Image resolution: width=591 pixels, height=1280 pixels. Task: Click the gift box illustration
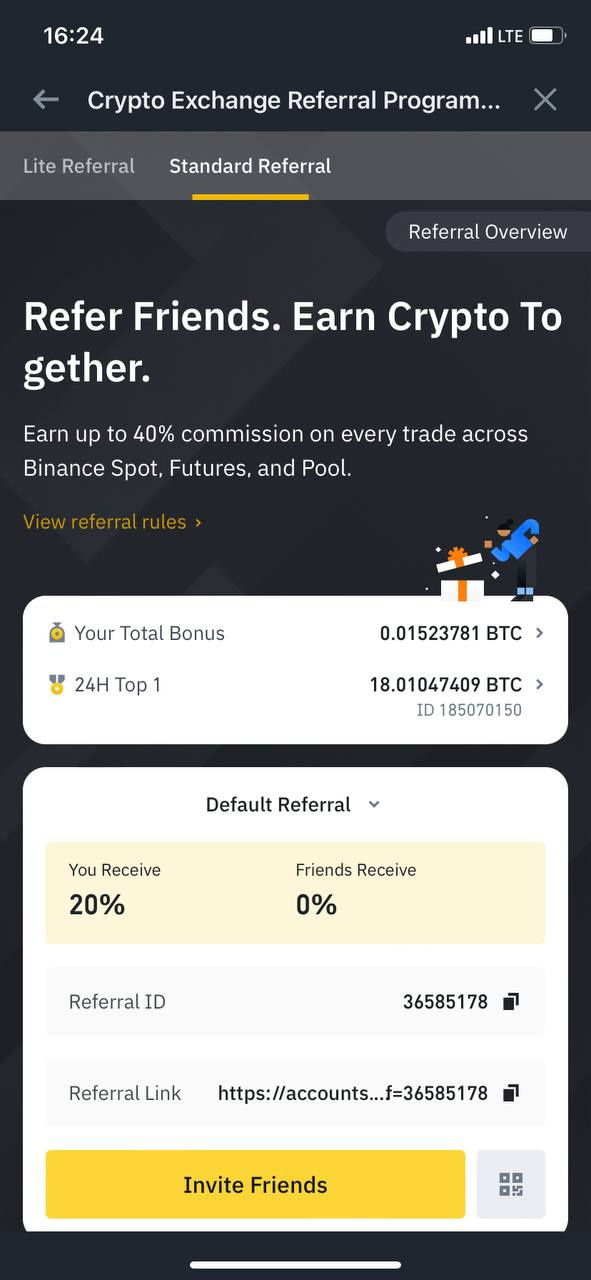pos(459,575)
